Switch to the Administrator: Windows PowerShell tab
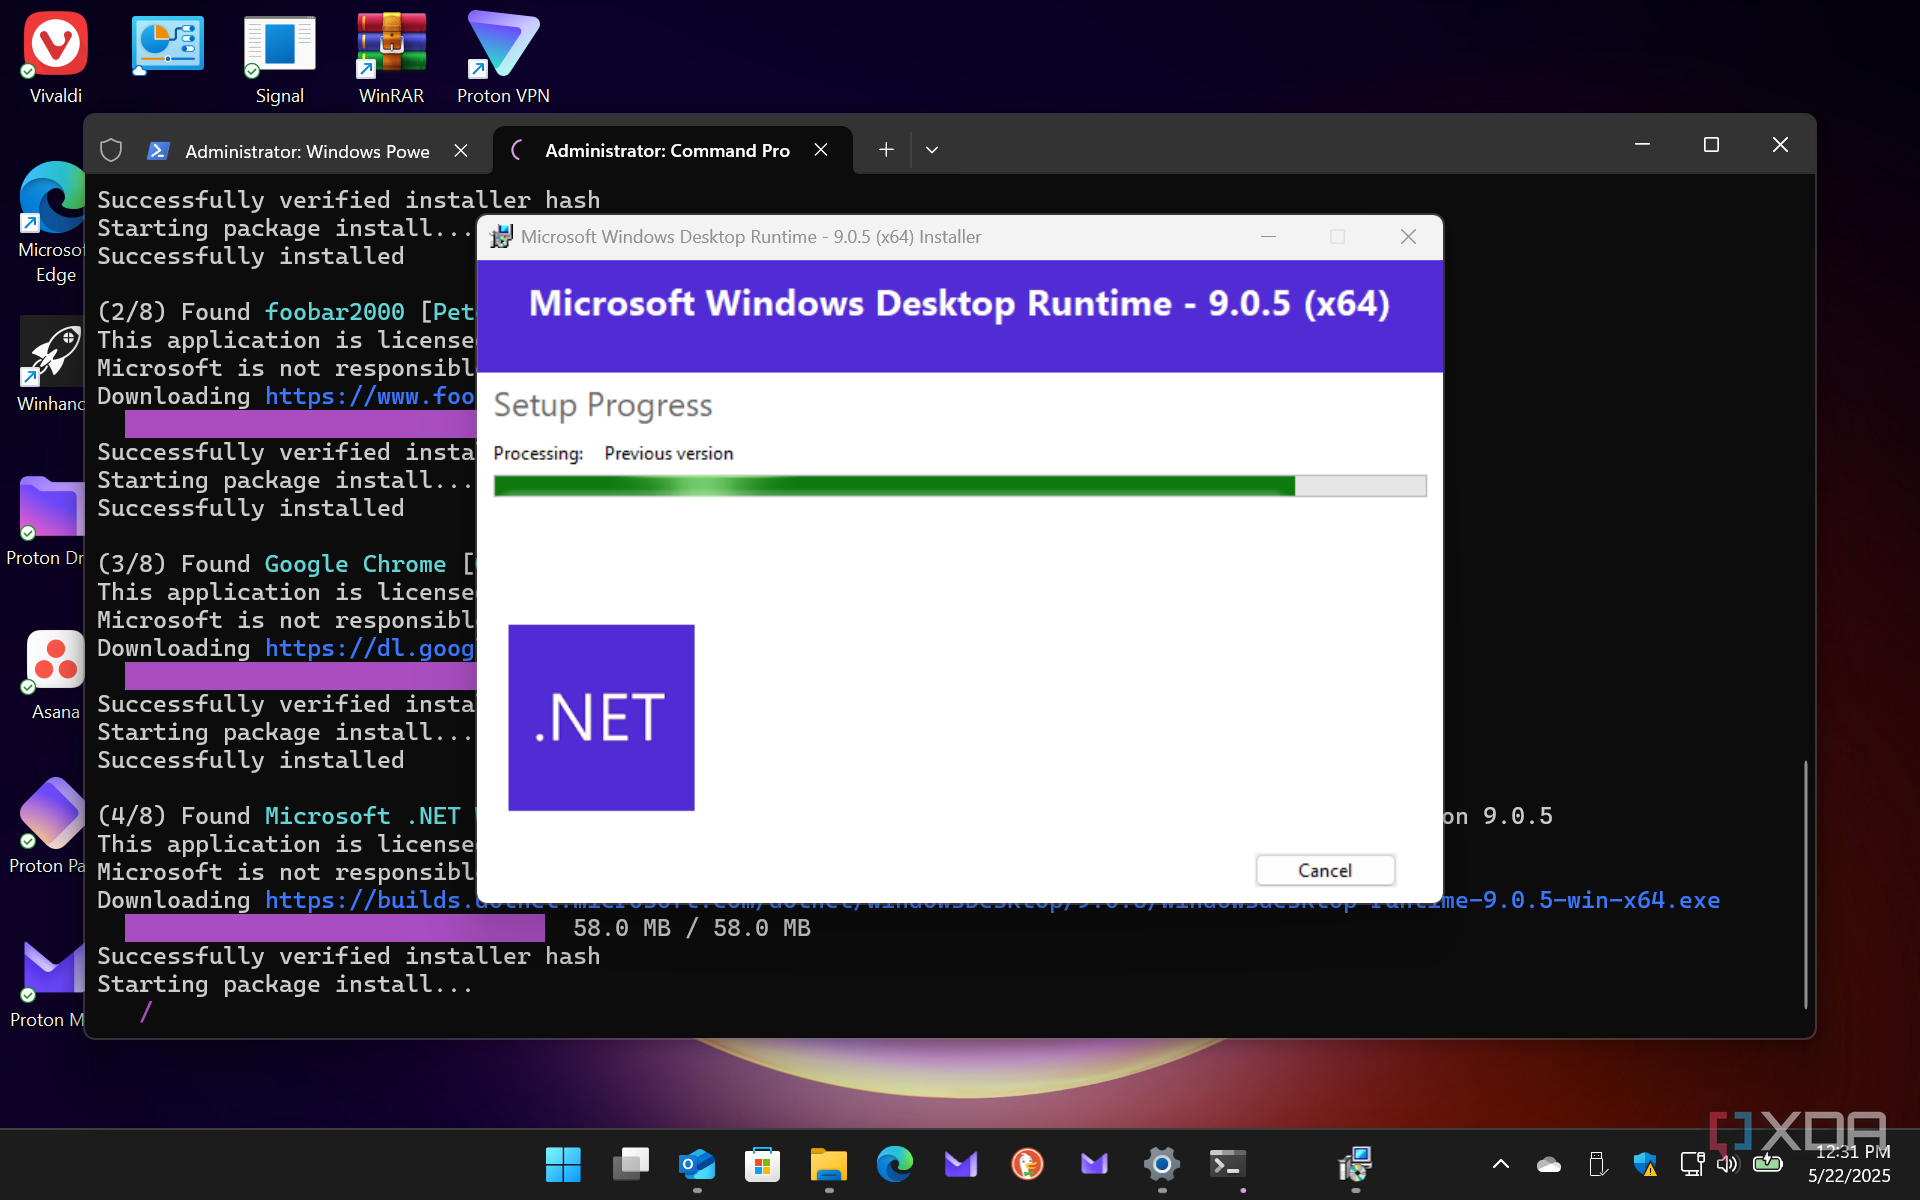 (305, 151)
